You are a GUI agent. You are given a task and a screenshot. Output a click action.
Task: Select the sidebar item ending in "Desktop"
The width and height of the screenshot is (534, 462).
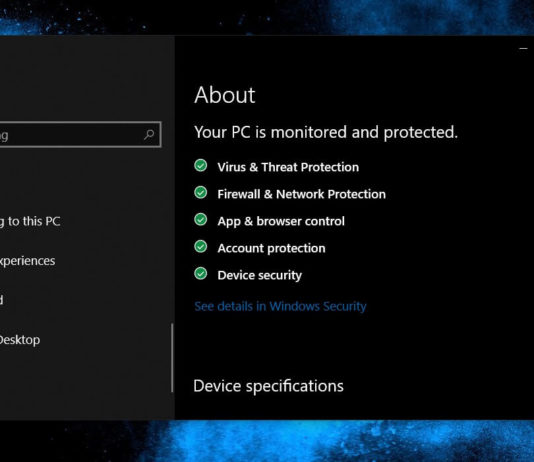click(x=20, y=340)
